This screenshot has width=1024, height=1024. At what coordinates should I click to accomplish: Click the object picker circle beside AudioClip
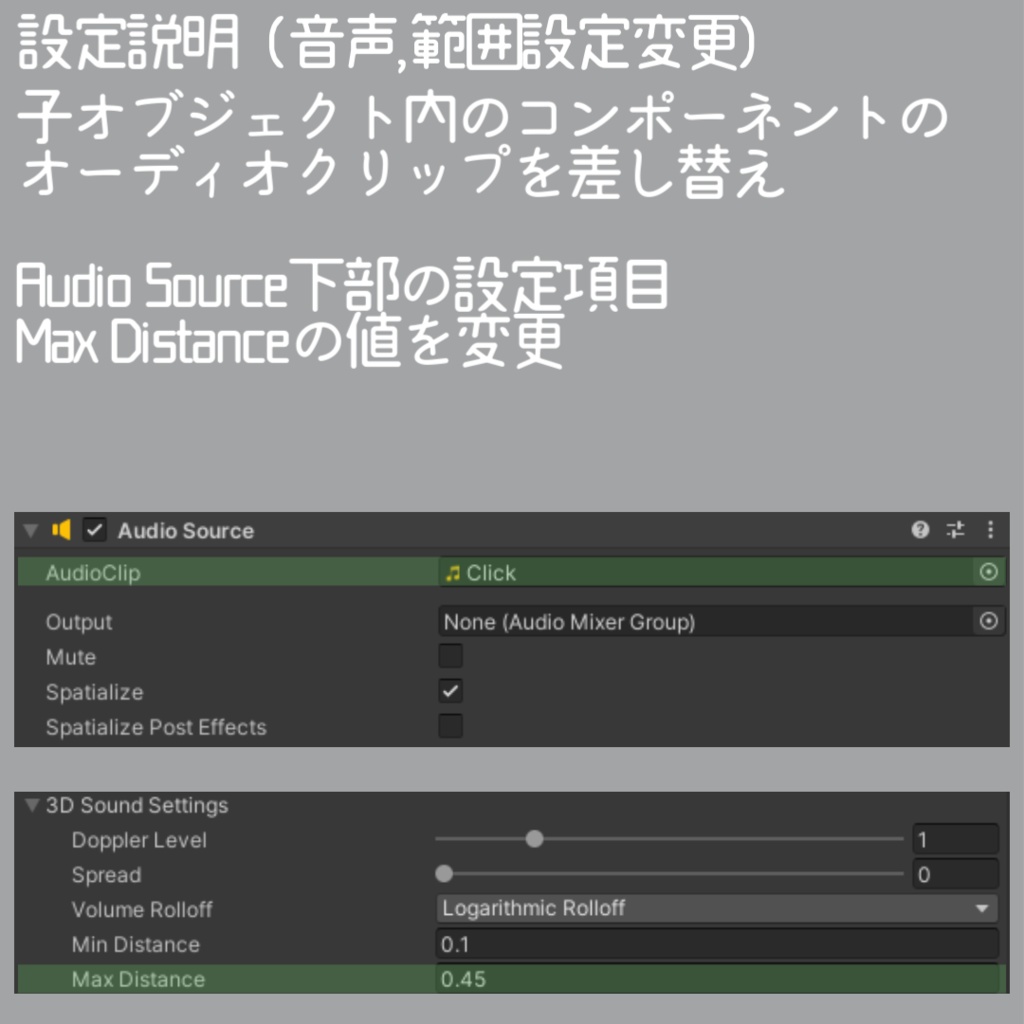[x=989, y=572]
